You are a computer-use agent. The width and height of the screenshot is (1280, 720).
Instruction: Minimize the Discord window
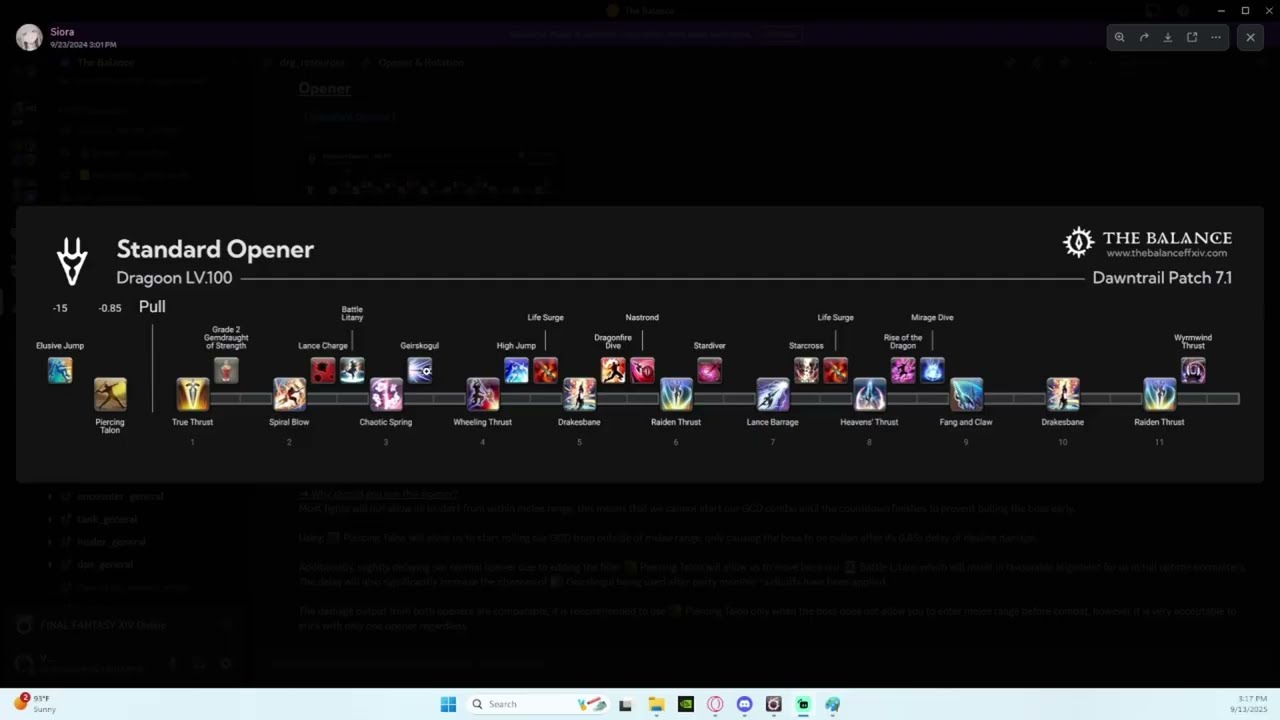point(1221,10)
